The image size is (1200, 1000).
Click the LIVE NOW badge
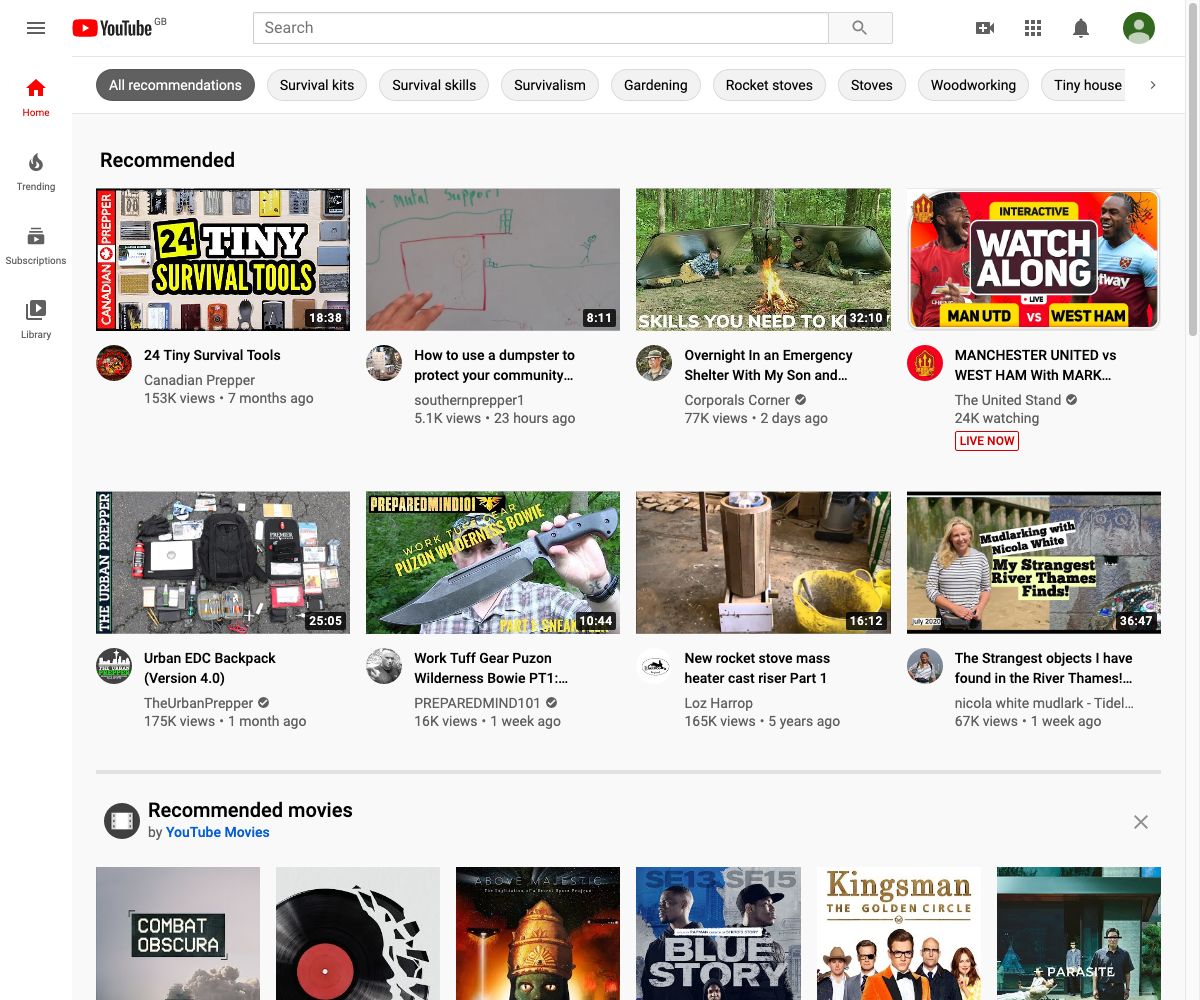(987, 440)
